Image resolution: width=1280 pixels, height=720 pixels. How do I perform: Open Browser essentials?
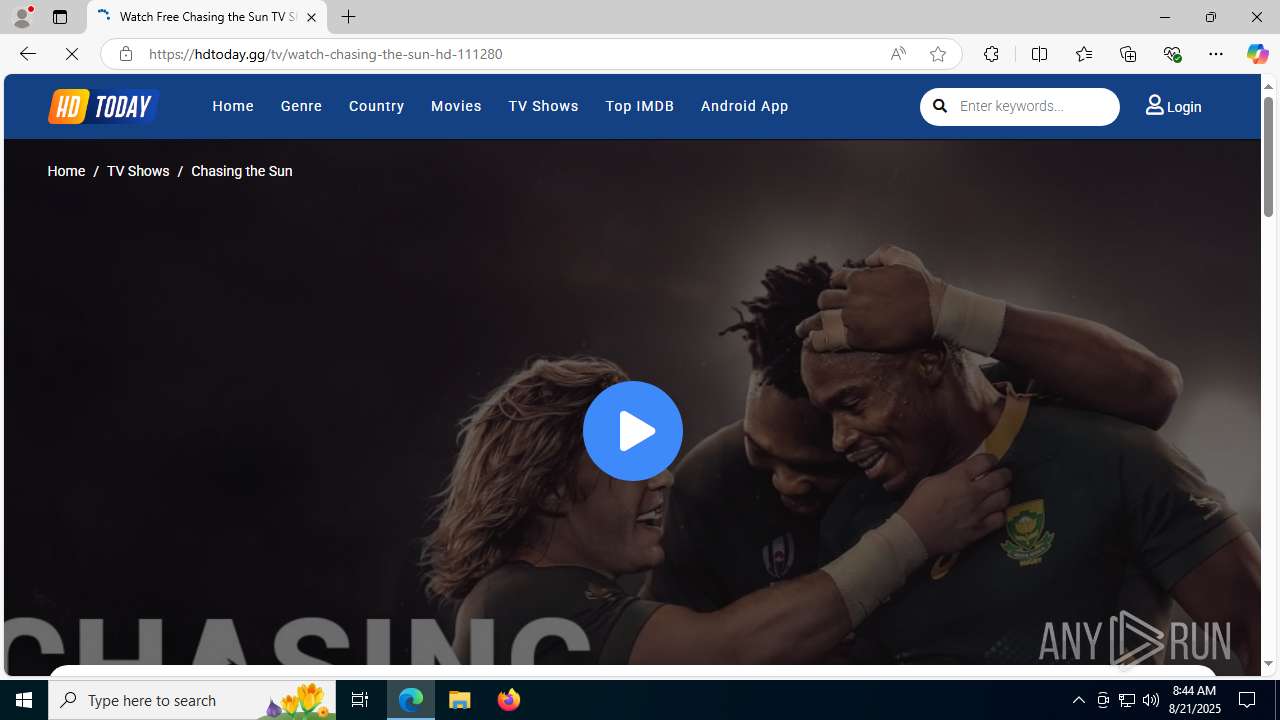pos(1172,54)
